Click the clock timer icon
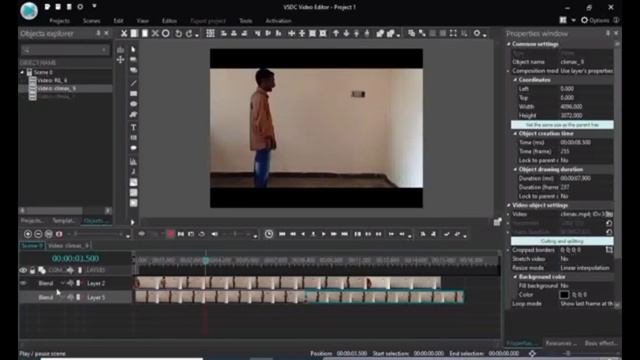 [269, 234]
